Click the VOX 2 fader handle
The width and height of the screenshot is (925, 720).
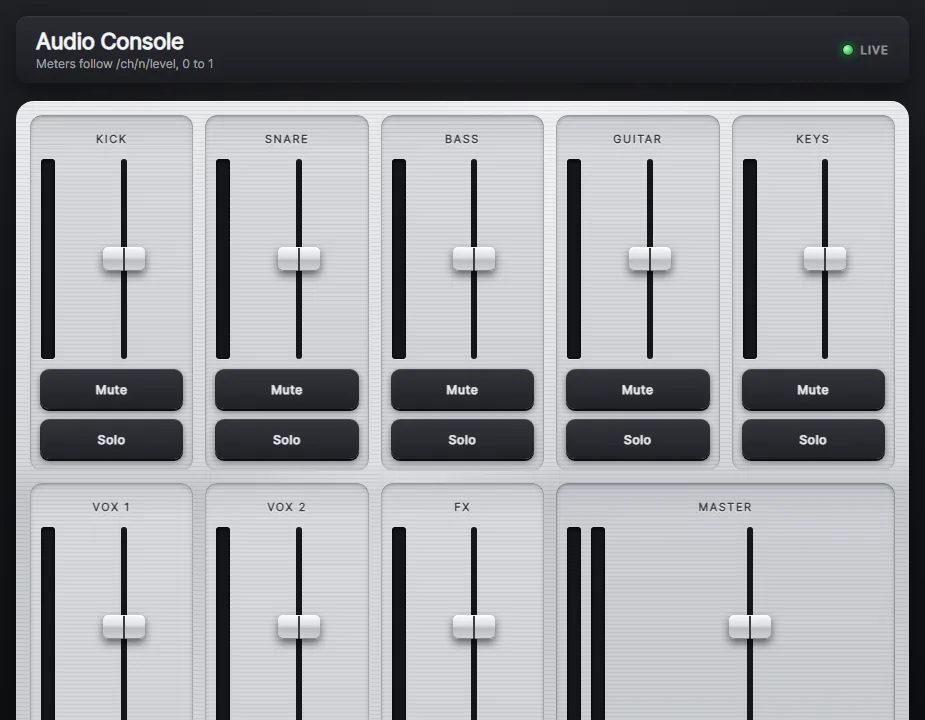point(299,627)
